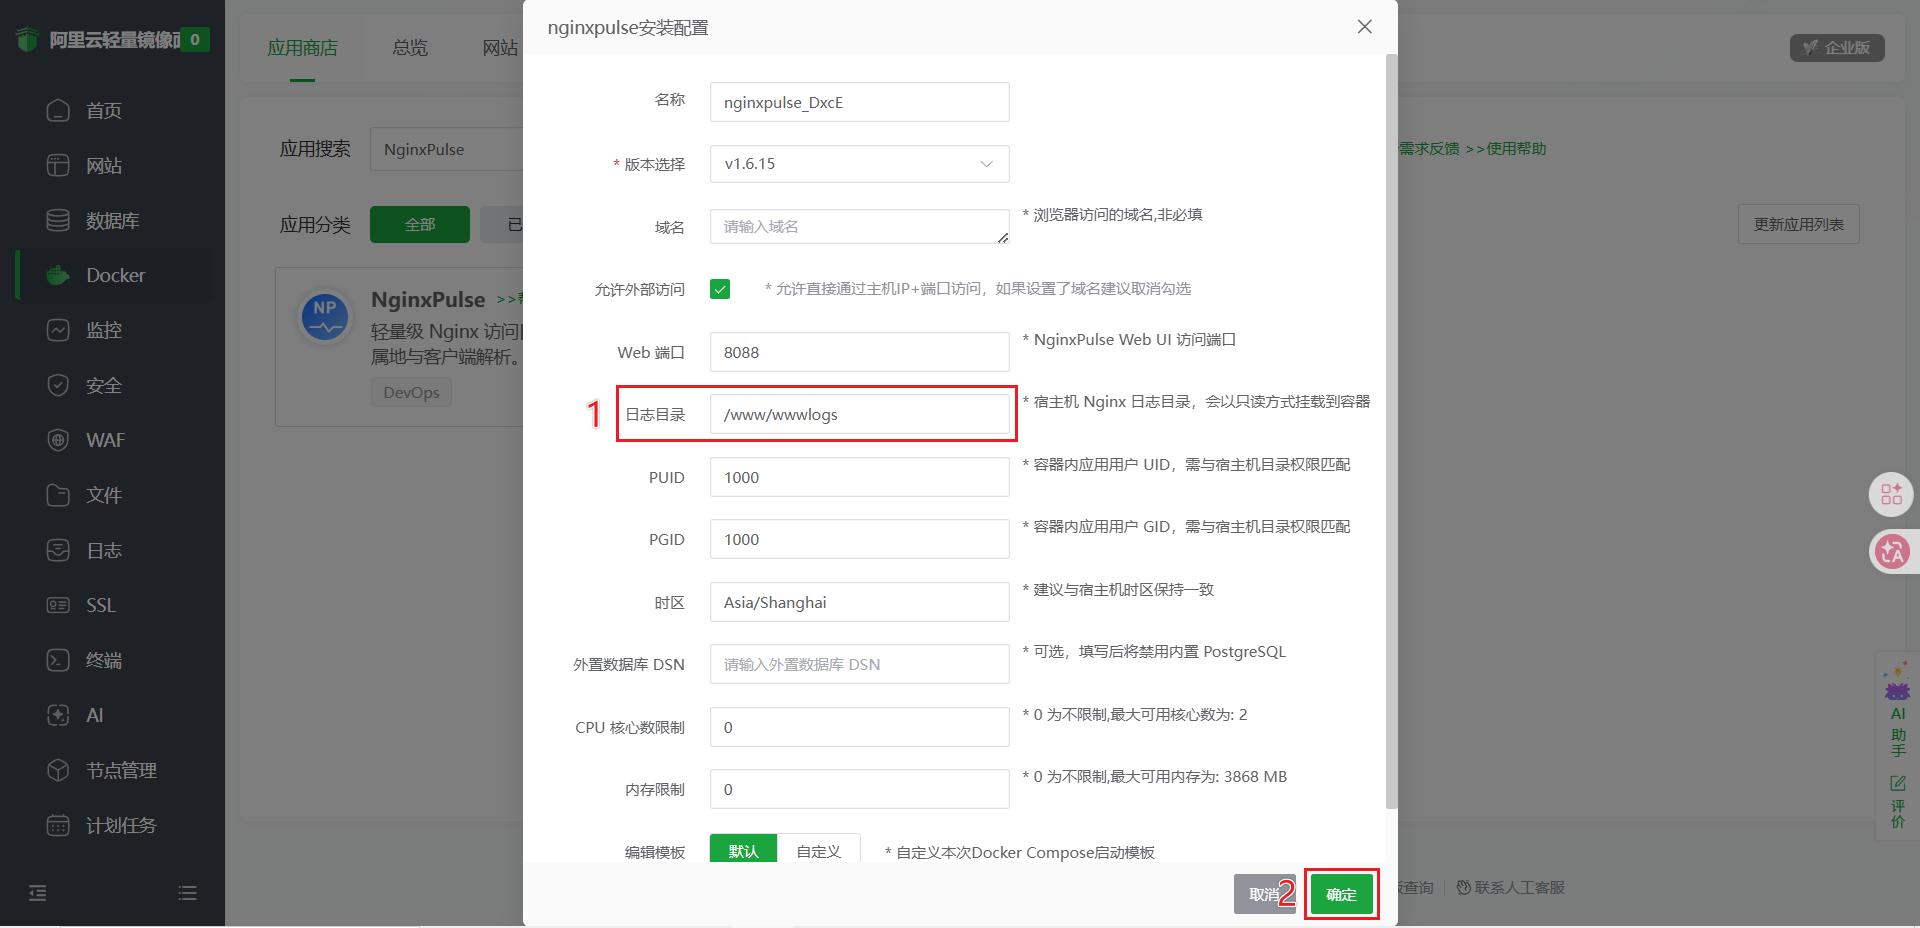Focus the 外置数据库 DSN input
Screen dimensions: 1920x928
coord(860,664)
